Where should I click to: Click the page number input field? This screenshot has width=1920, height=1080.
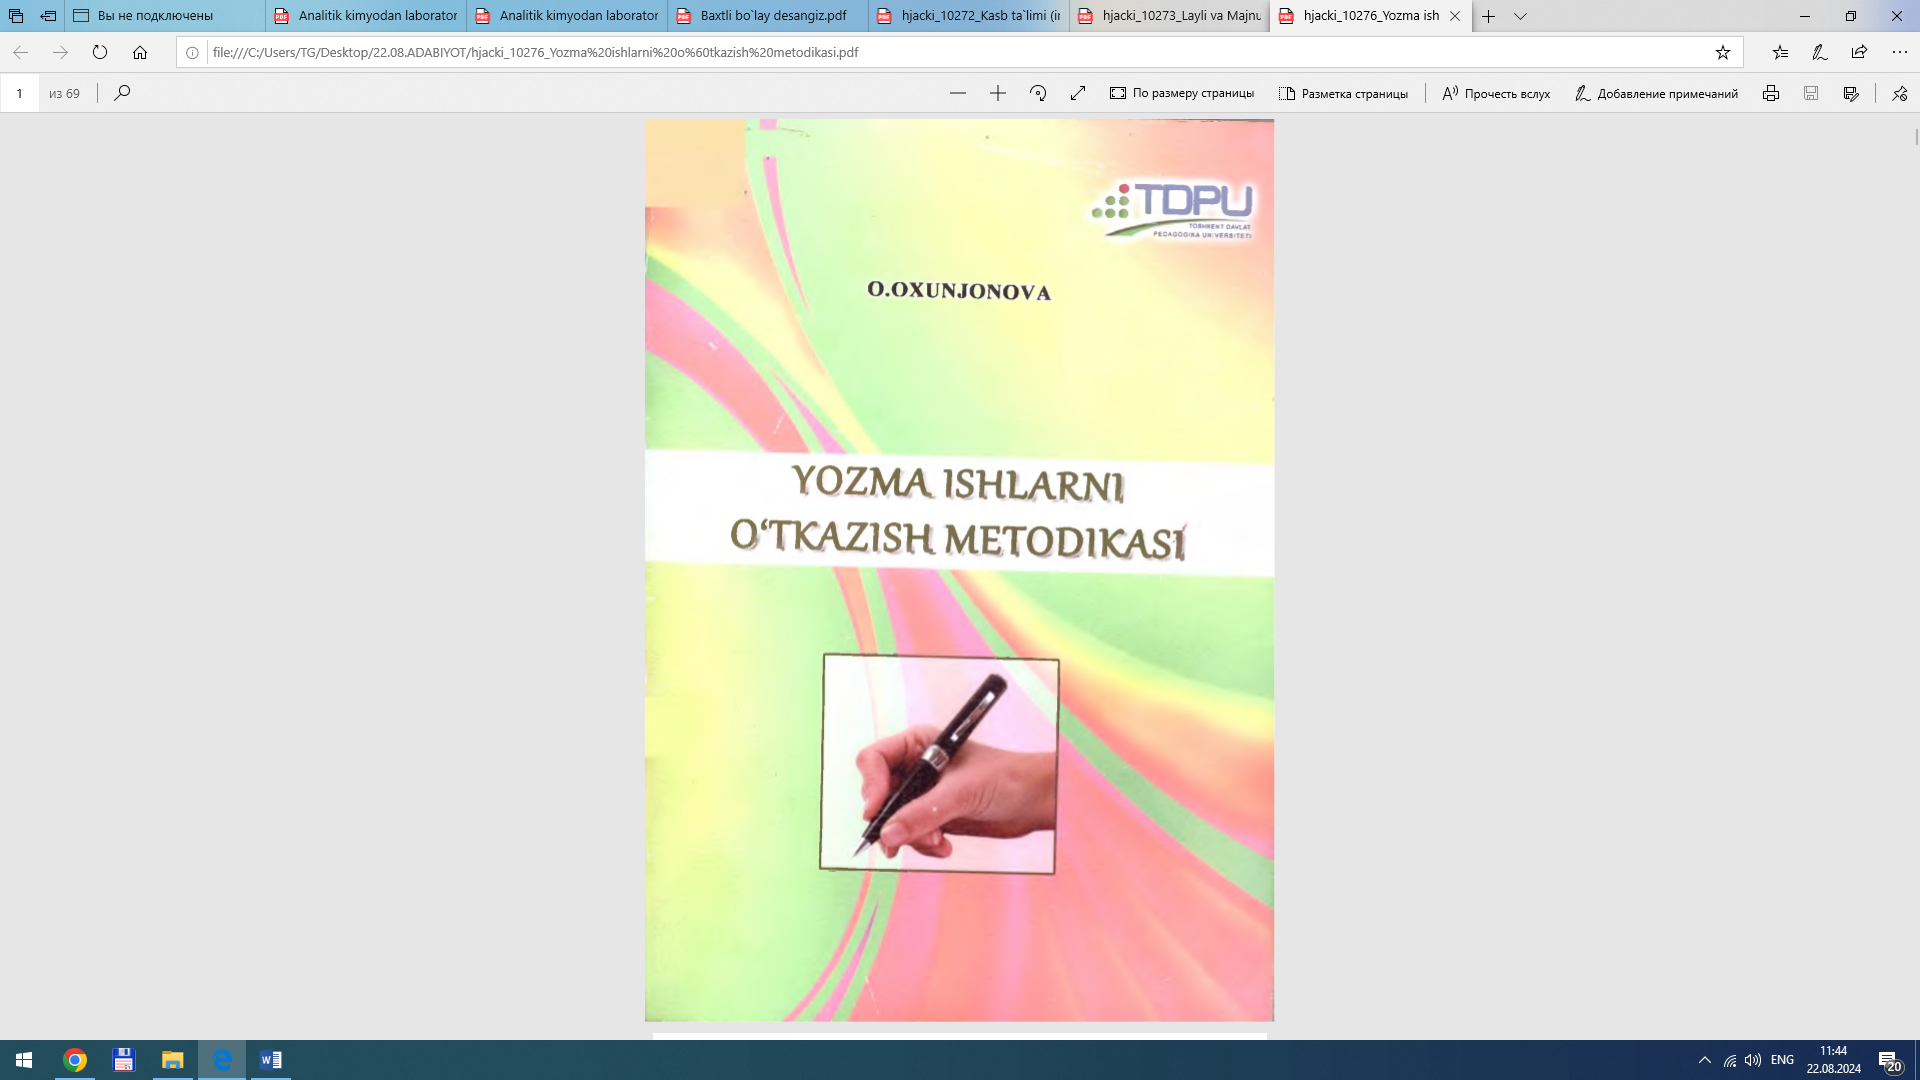tap(19, 93)
